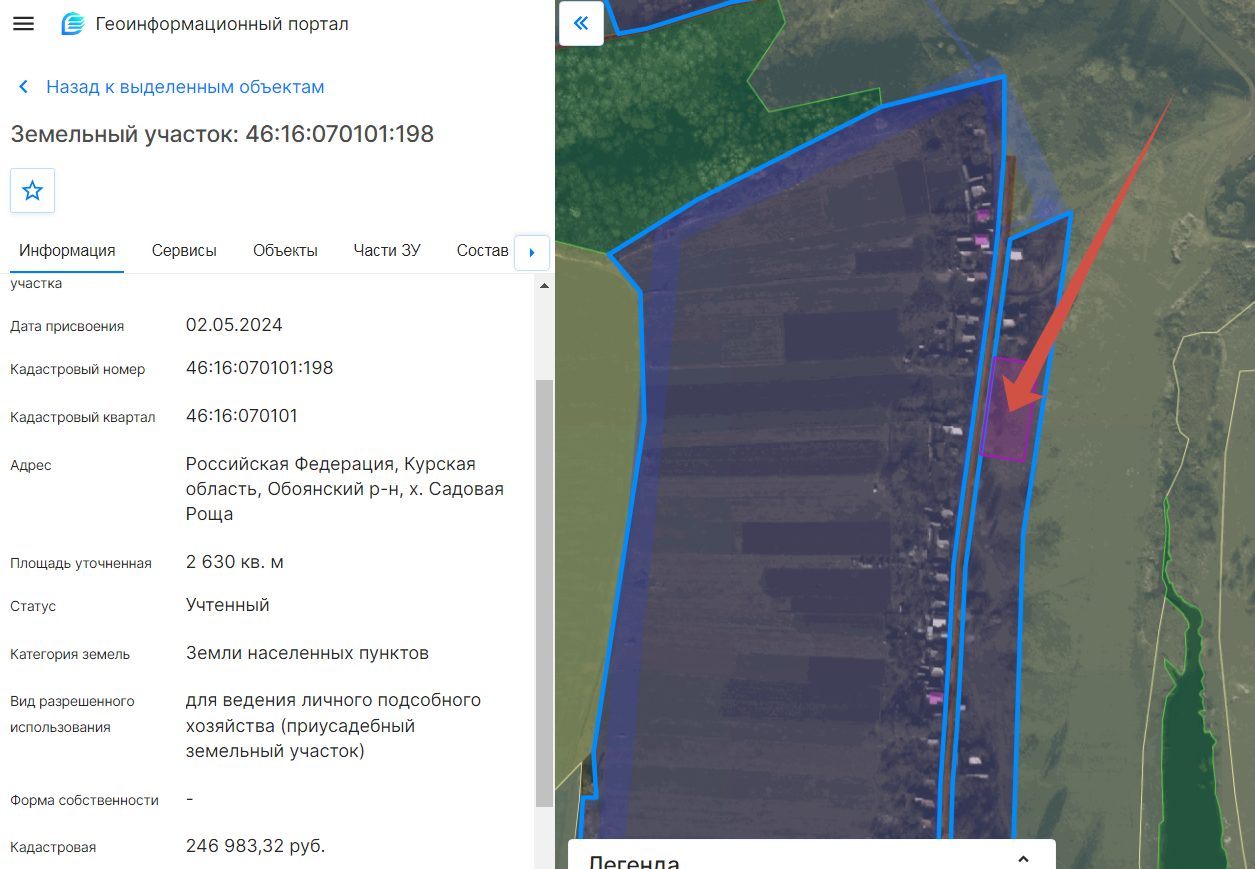The width and height of the screenshot is (1255, 869).
Task: Go back via Назад к выделенным объектам
Action: [x=185, y=87]
